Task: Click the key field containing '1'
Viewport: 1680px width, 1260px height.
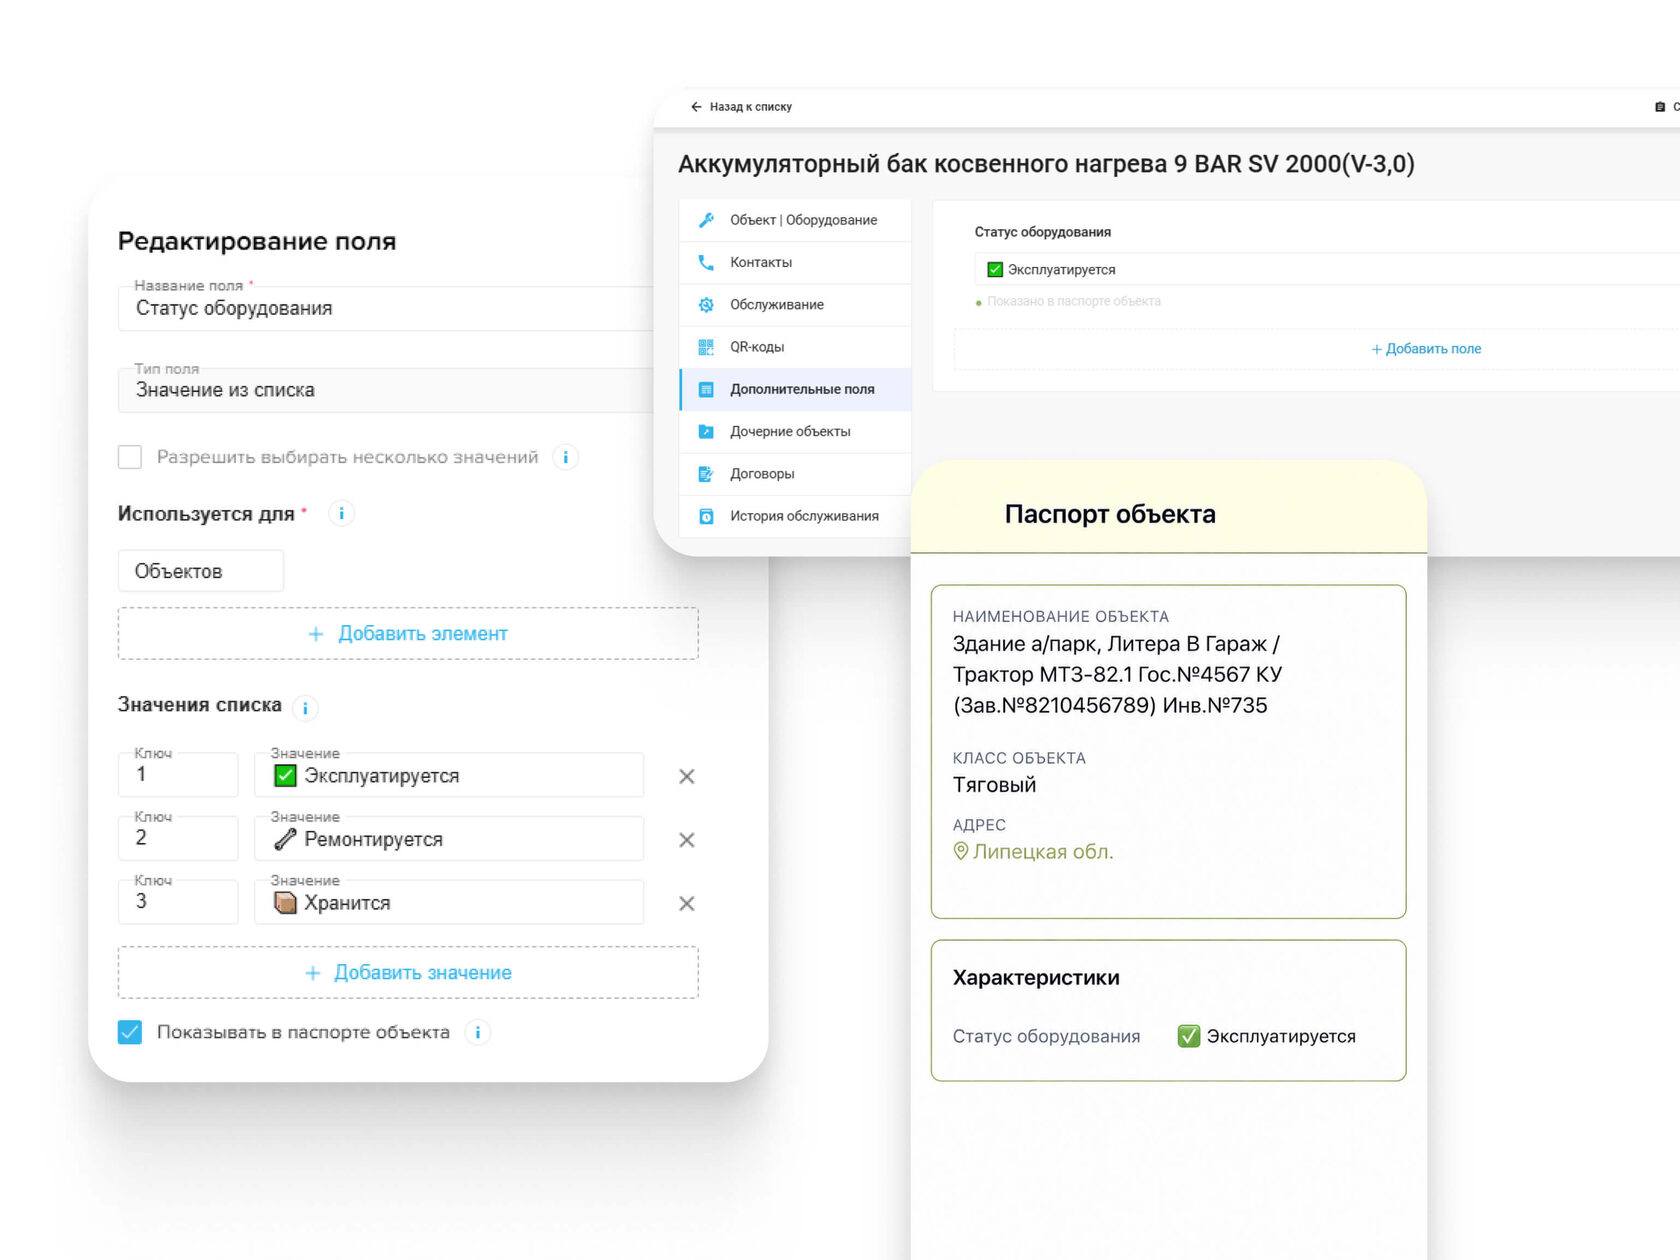Action: click(x=178, y=775)
